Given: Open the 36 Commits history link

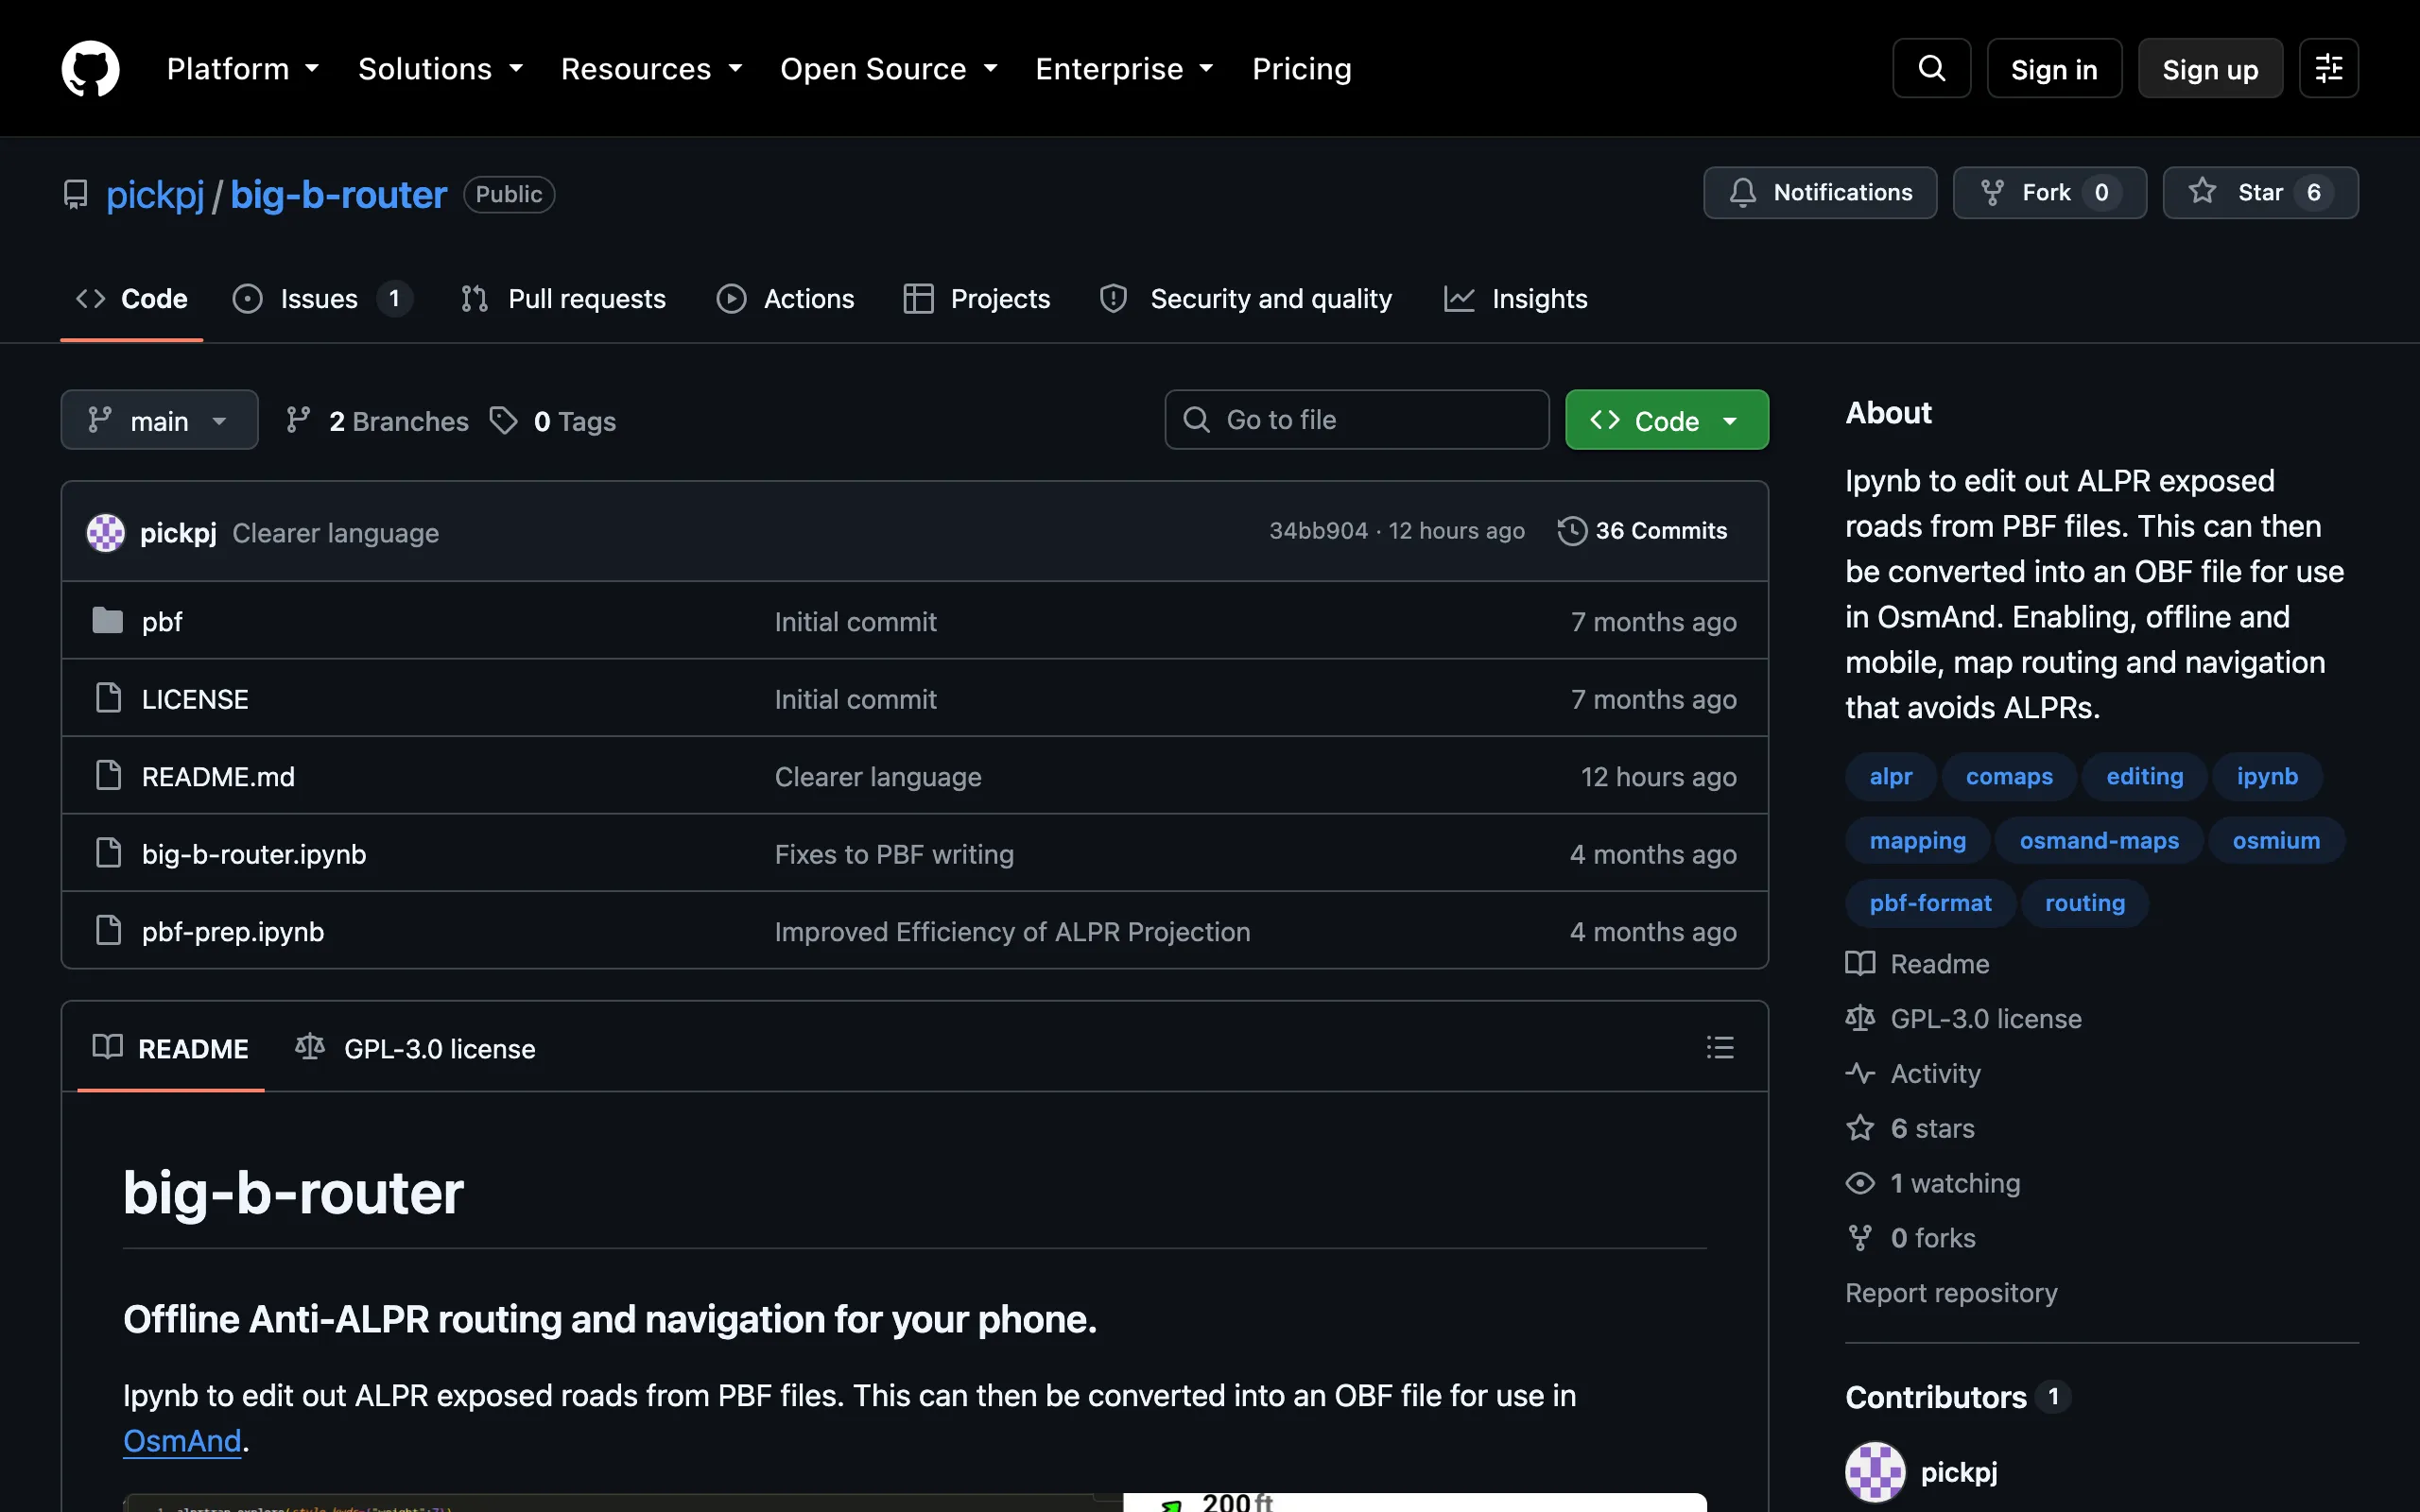Looking at the screenshot, I should tap(1643, 531).
